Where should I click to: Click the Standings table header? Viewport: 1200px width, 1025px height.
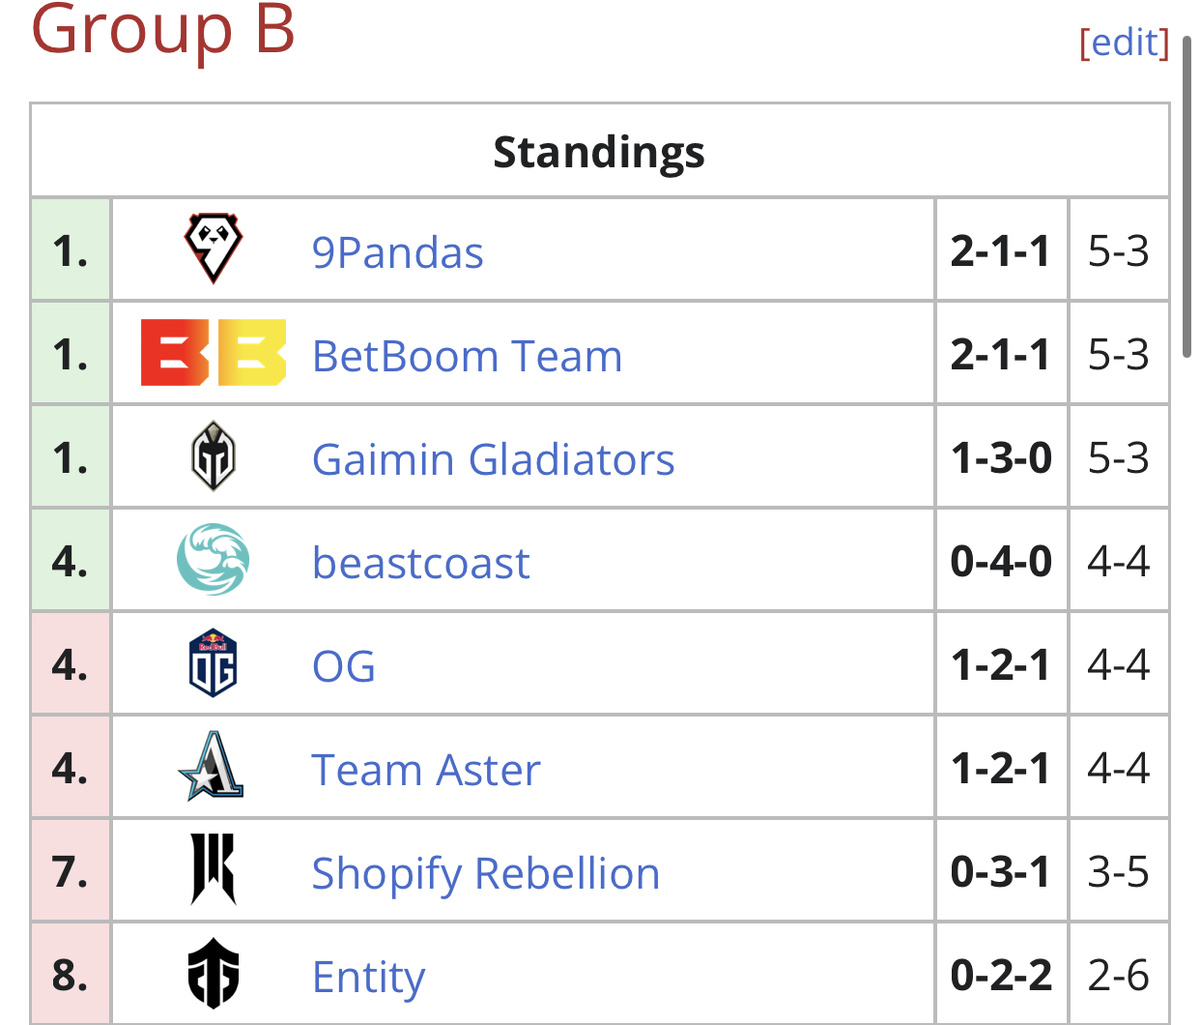pos(599,151)
